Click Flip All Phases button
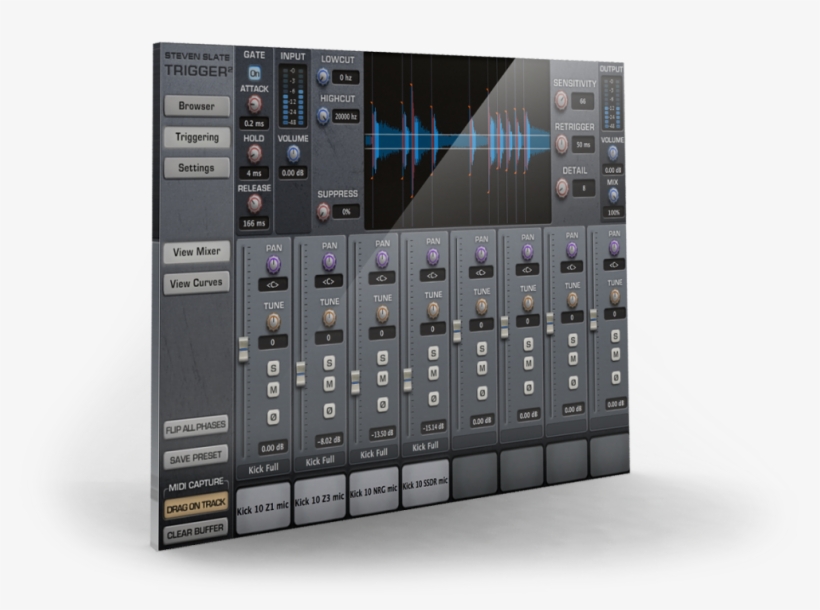820x610 pixels. (x=196, y=428)
